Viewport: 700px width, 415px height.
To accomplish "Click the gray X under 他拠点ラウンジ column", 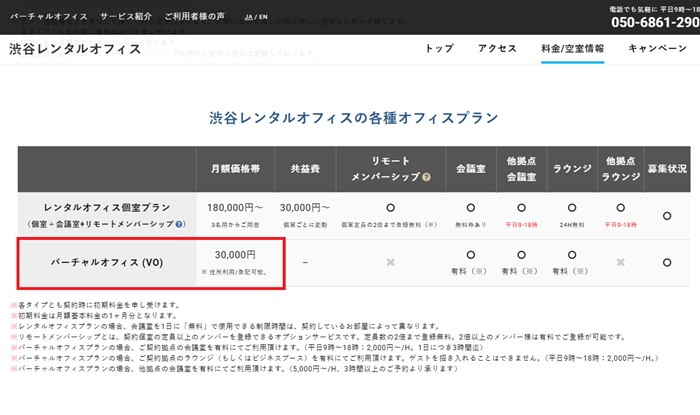I will pos(621,262).
